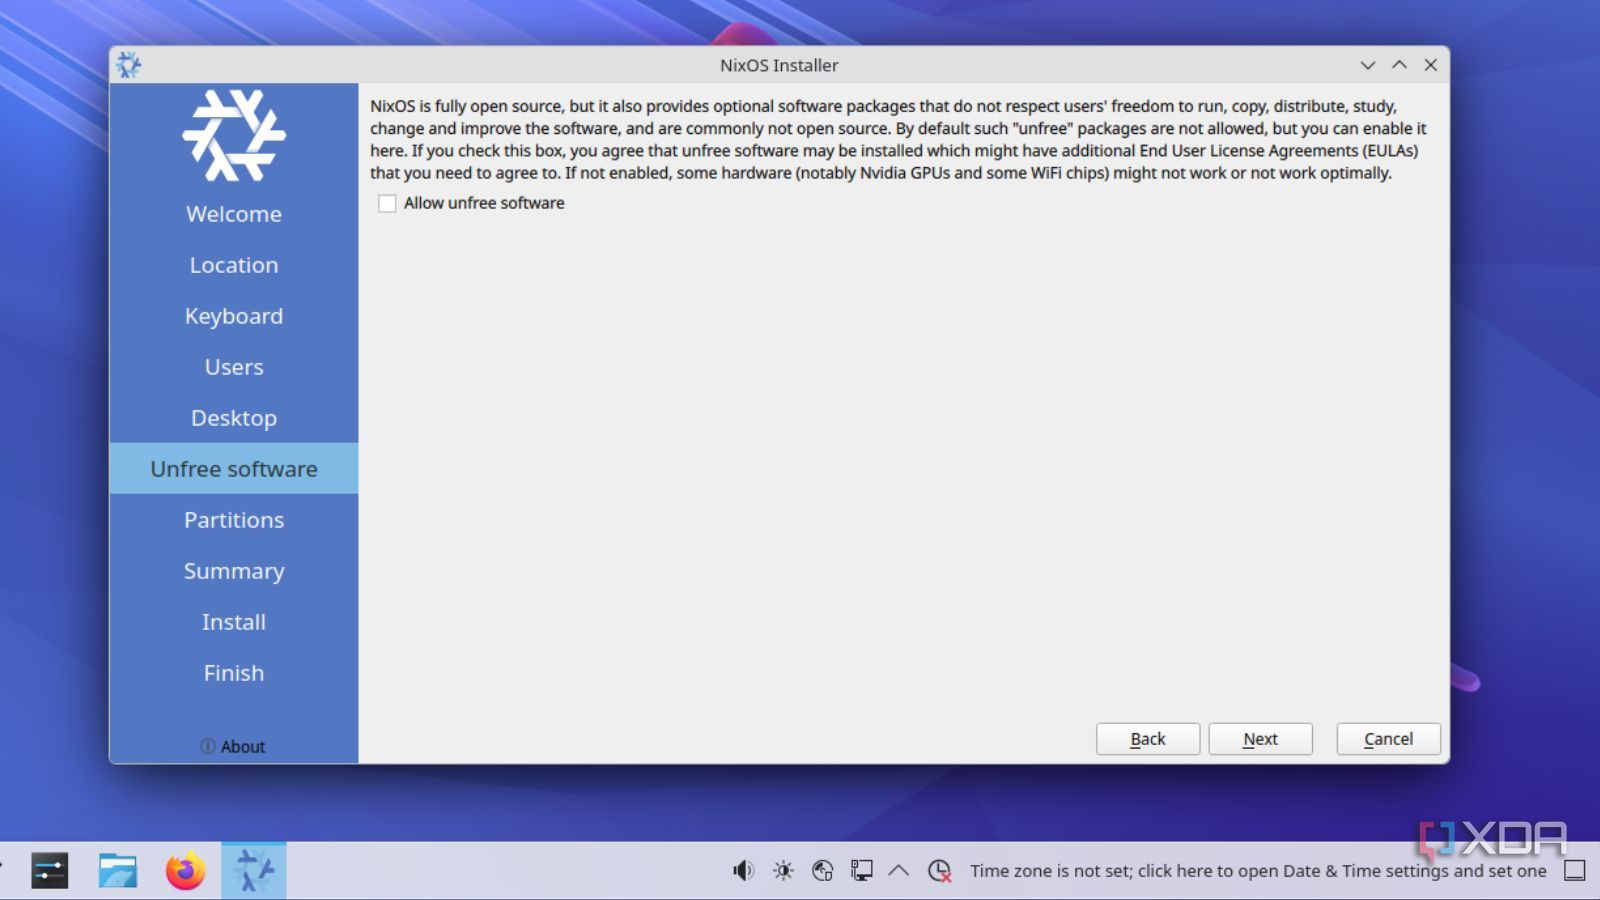Viewport: 1600px width, 900px height.
Task: Click the large NixOS logo in sidebar
Action: 234,136
